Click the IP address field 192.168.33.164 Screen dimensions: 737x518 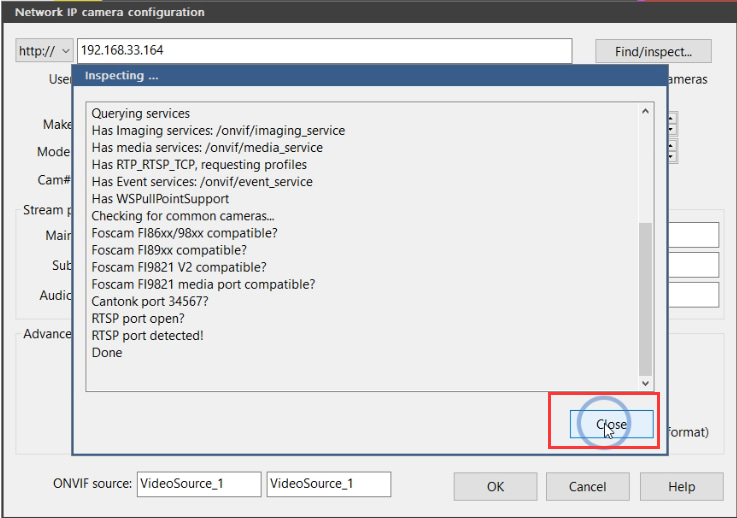[x=324, y=50]
